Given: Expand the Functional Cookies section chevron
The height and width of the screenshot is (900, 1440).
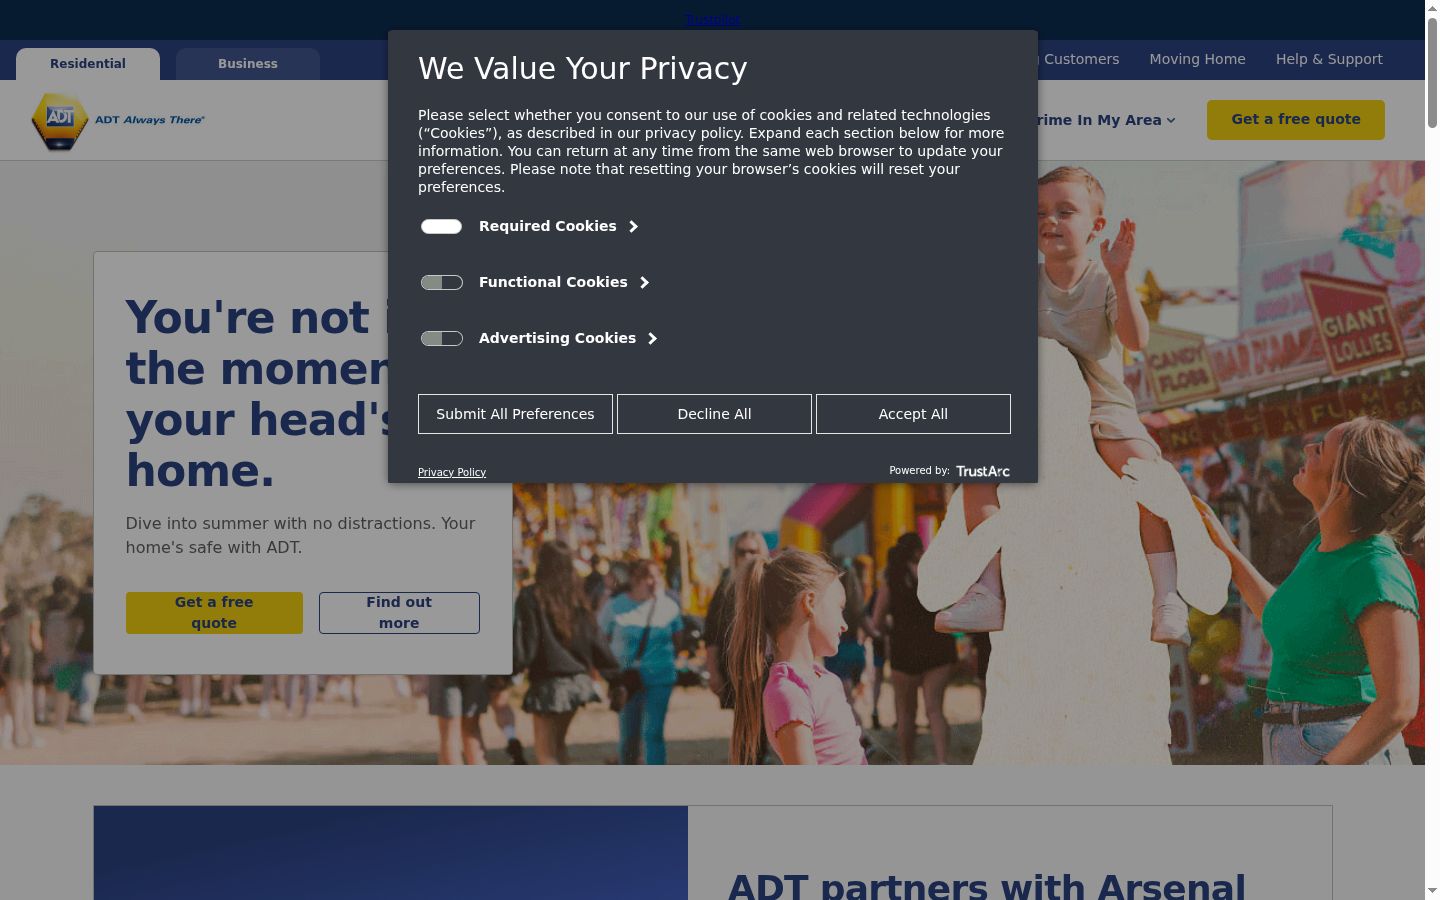Looking at the screenshot, I should pos(644,282).
